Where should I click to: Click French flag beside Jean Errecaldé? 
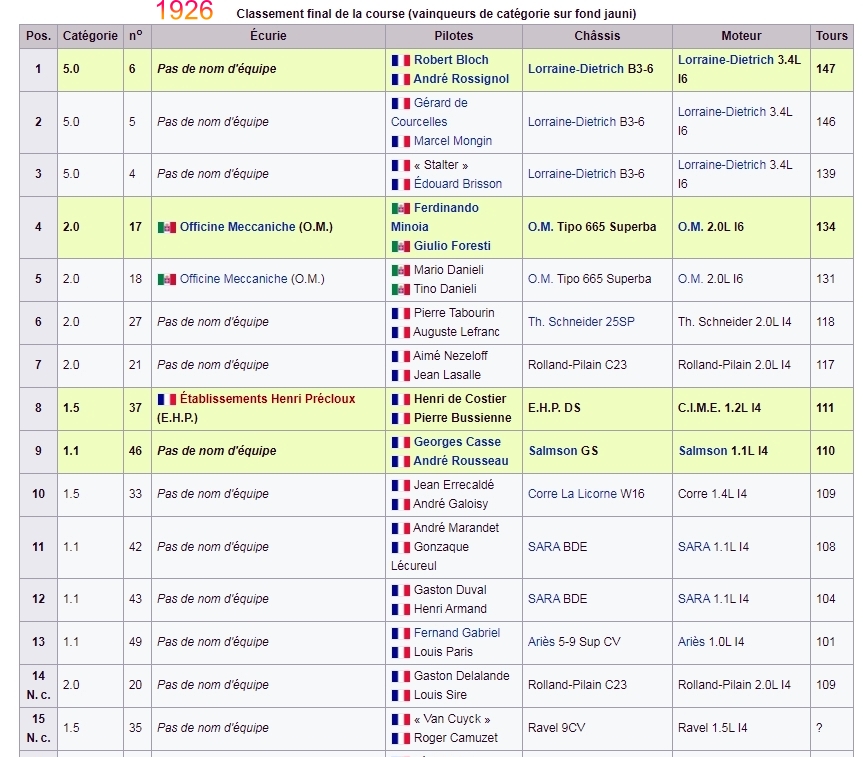(x=401, y=485)
